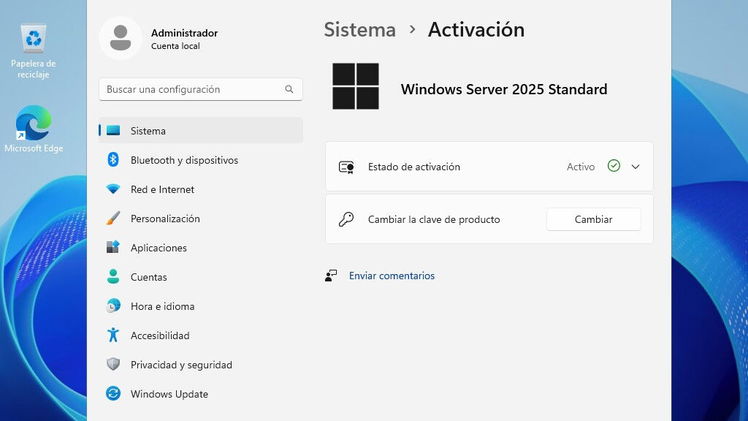Click the Cuentas person icon
The width and height of the screenshot is (748, 421).
pos(113,277)
